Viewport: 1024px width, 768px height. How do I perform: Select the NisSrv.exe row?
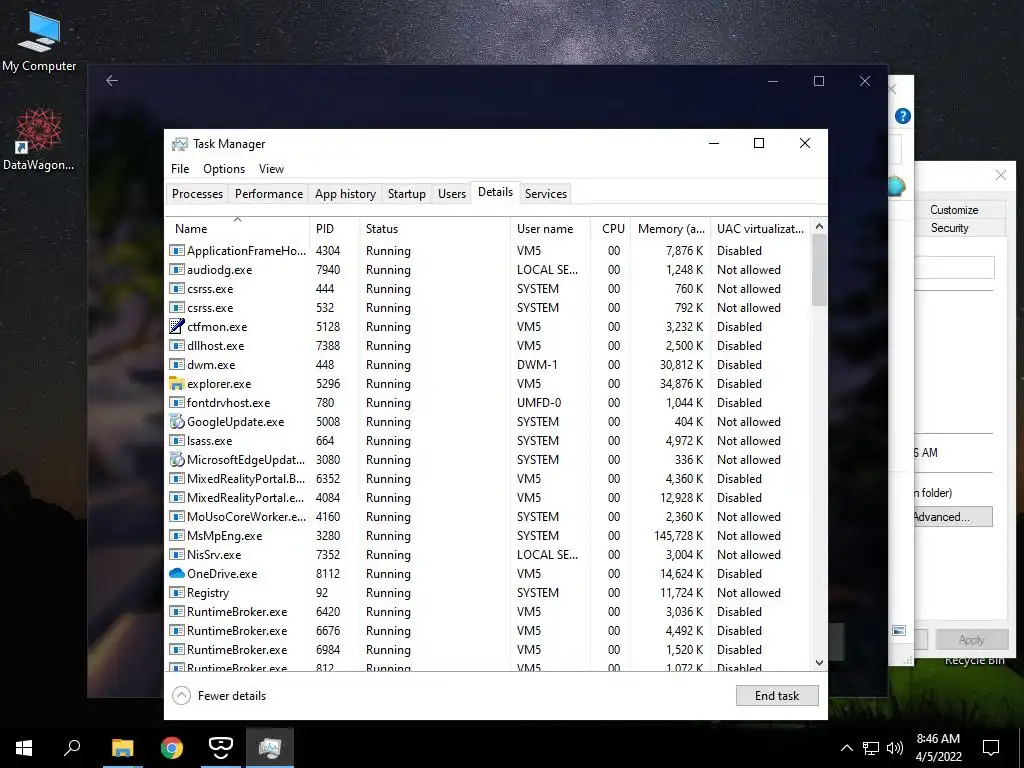coord(488,554)
